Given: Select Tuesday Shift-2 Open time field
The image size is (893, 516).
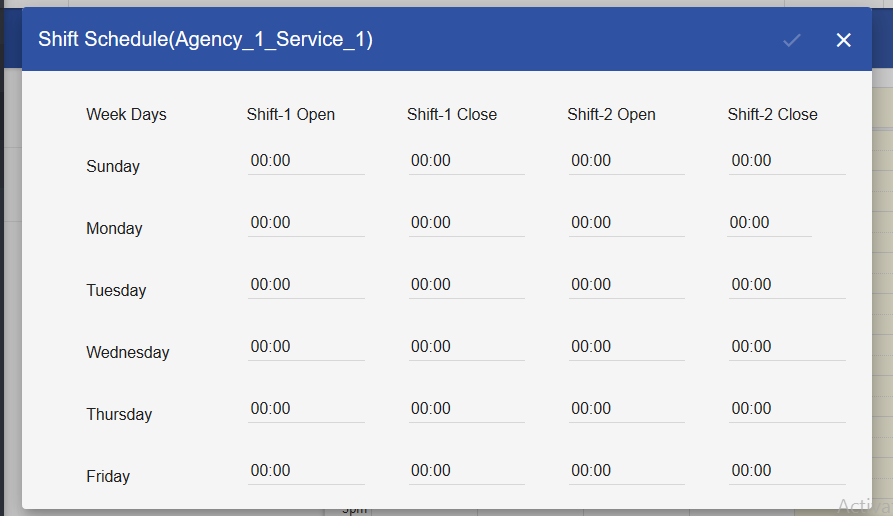Looking at the screenshot, I should [x=626, y=285].
